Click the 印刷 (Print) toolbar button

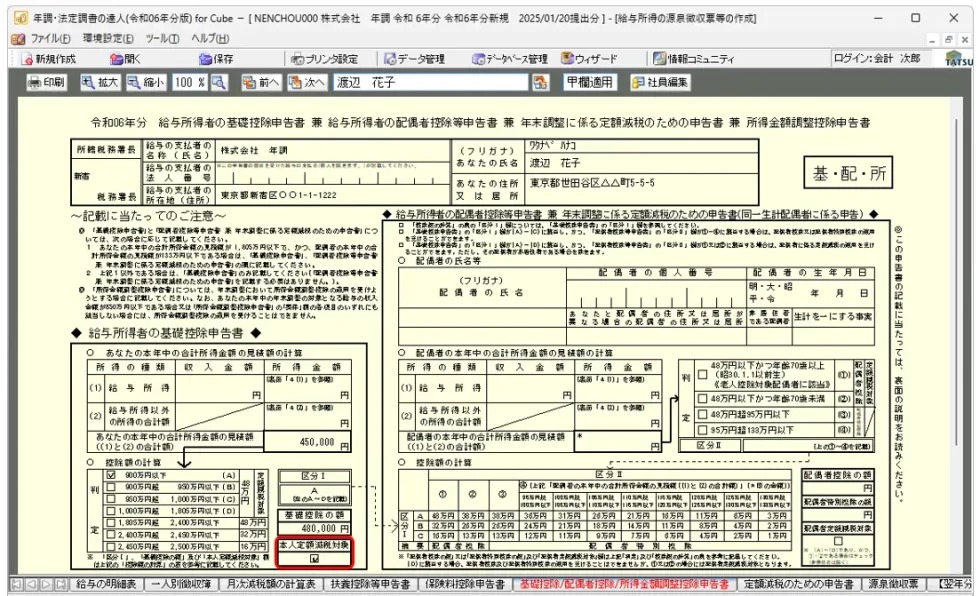coord(46,82)
